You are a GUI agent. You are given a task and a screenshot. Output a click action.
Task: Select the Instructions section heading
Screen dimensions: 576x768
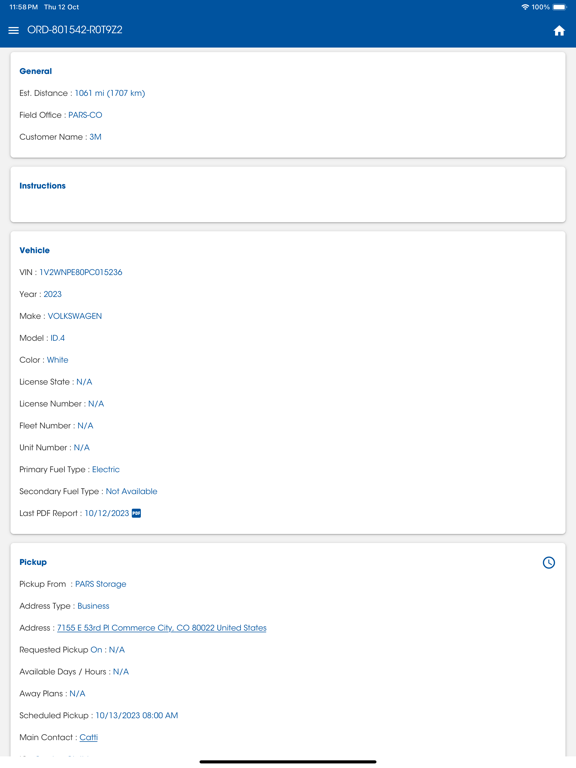pos(43,186)
